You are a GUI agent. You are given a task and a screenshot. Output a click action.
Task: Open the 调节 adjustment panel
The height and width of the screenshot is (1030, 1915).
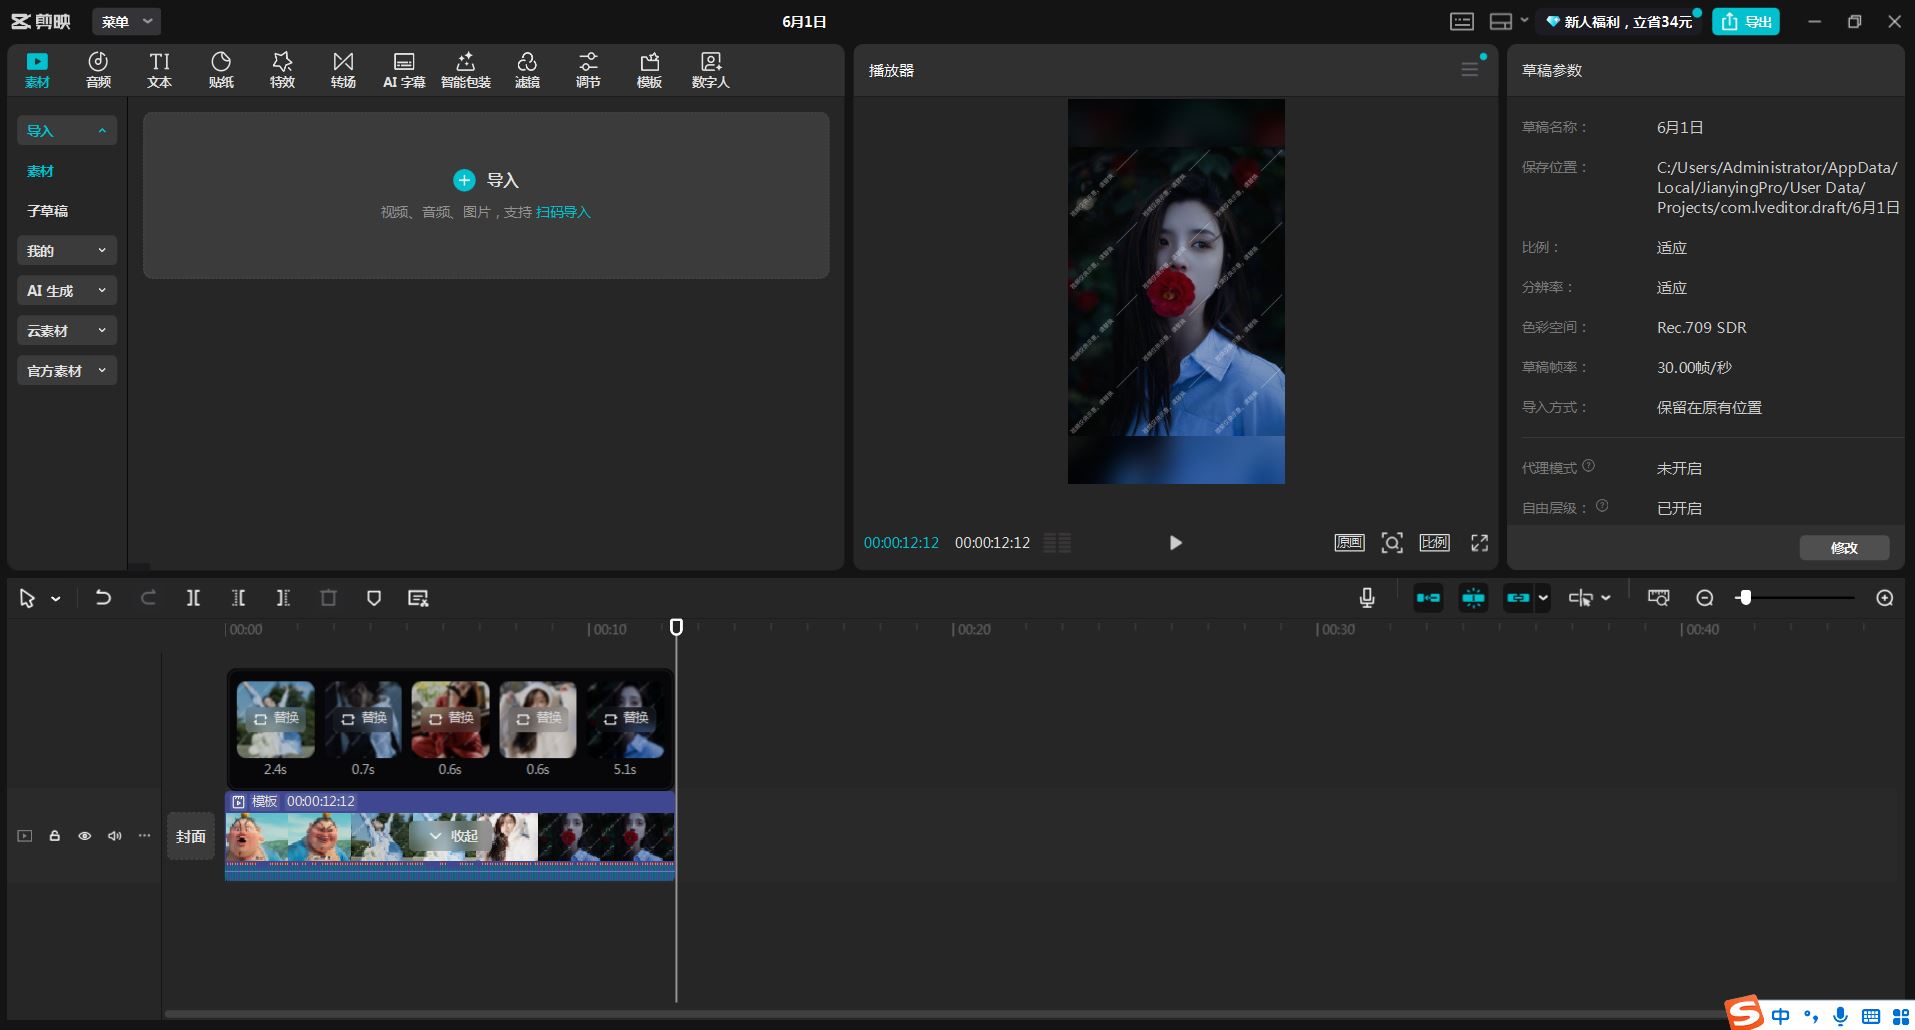tap(588, 70)
